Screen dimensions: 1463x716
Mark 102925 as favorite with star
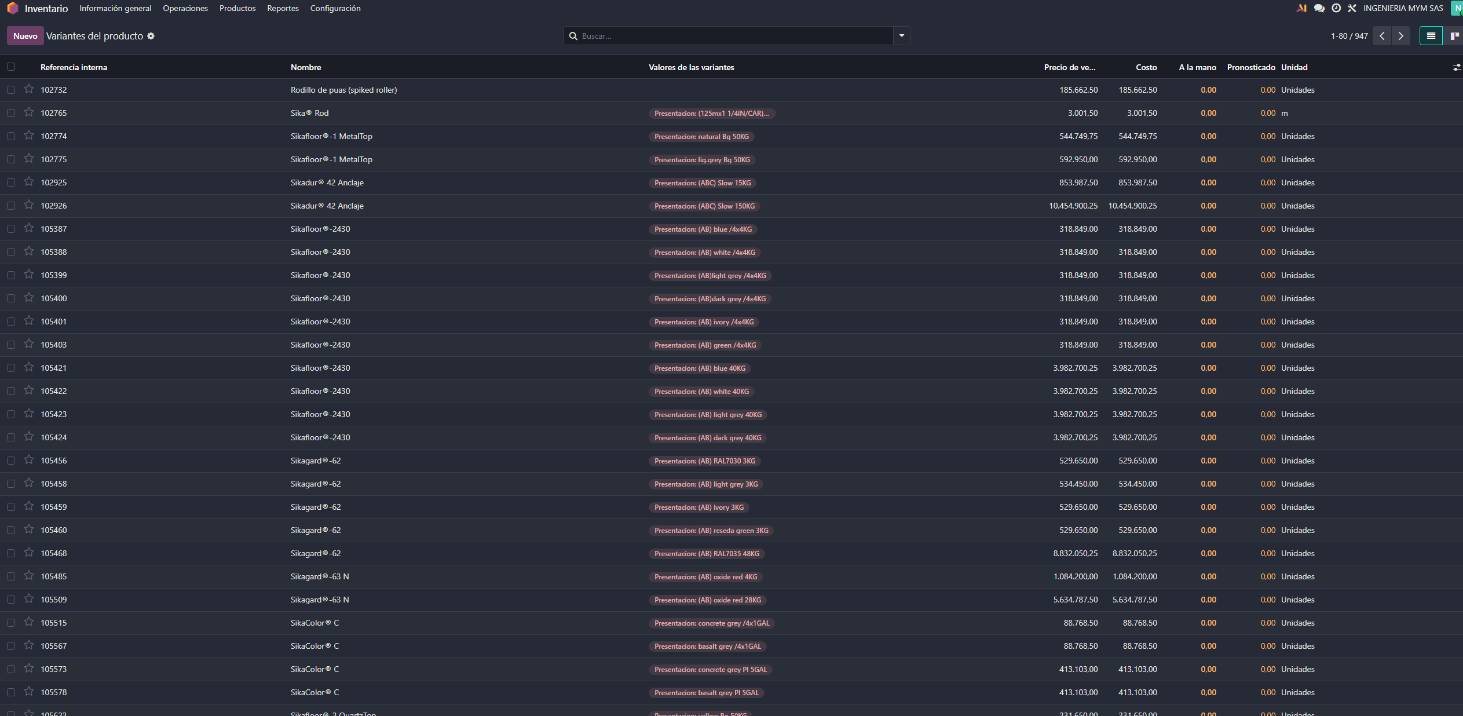coord(29,182)
